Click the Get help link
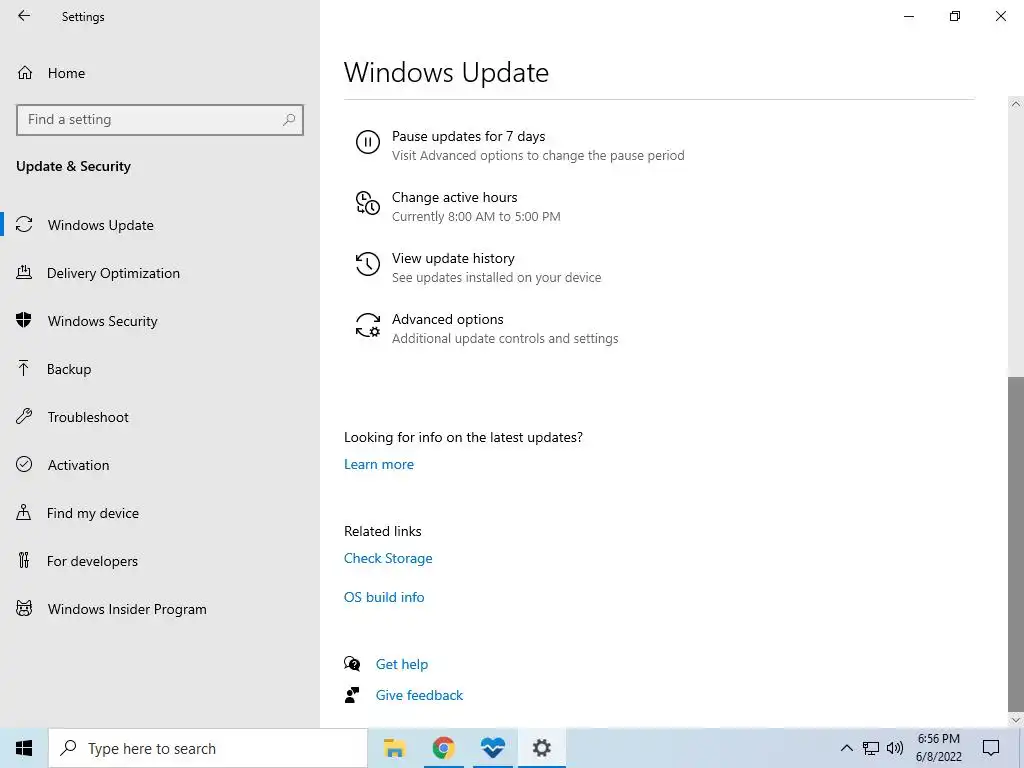This screenshot has height=768, width=1024. pos(402,664)
